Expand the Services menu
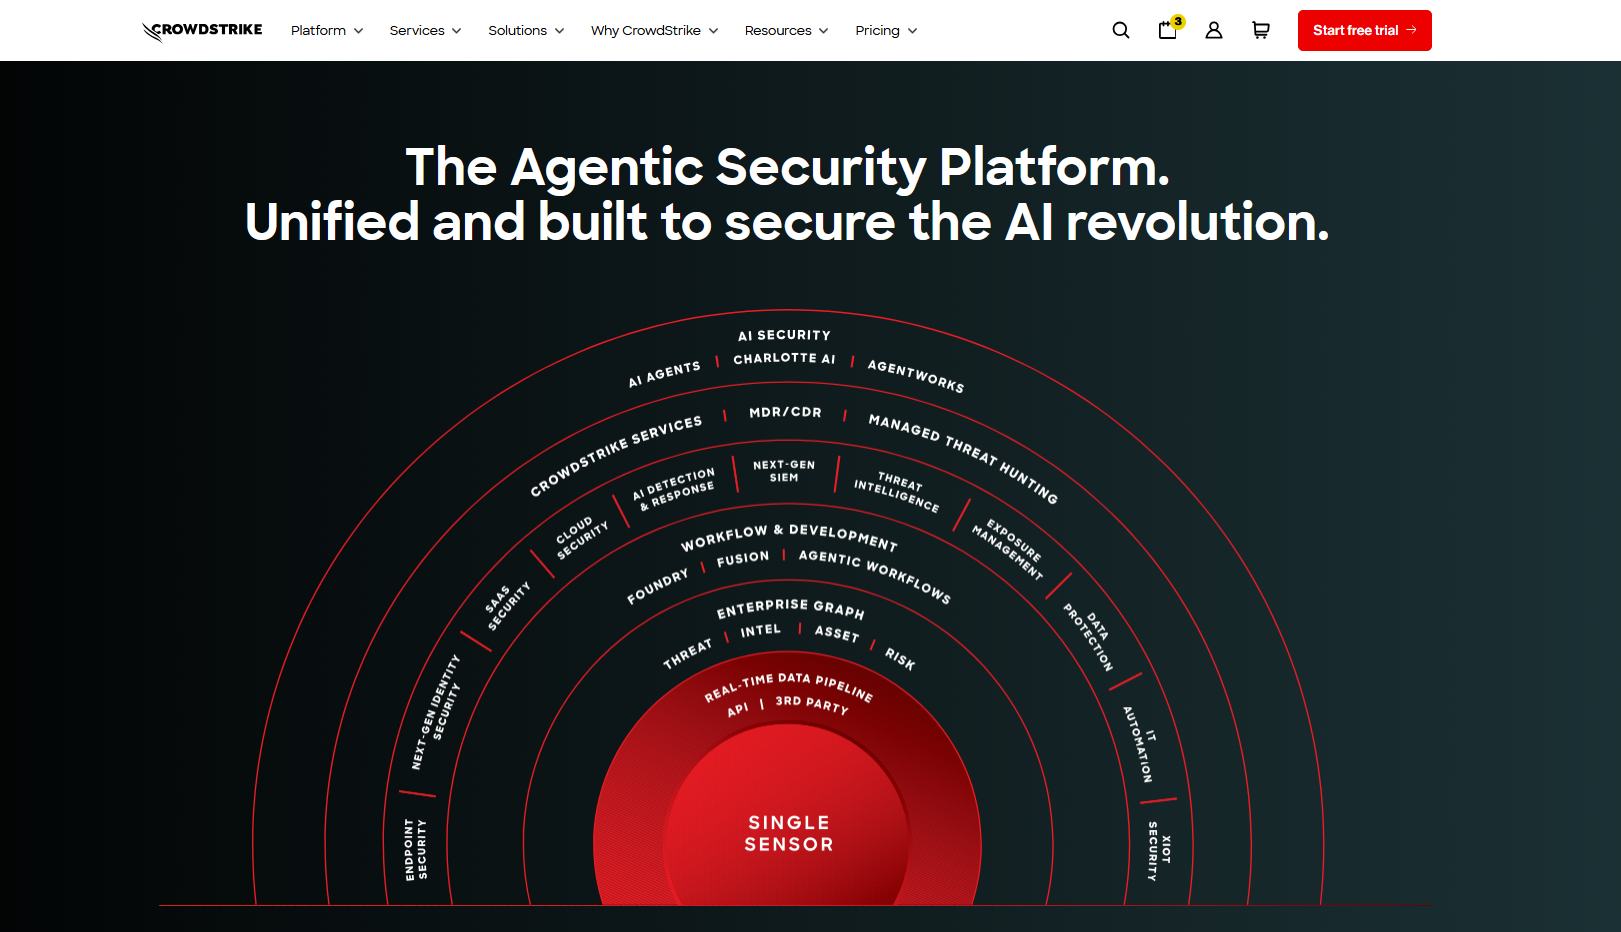The height and width of the screenshot is (932, 1621). pyautogui.click(x=426, y=31)
